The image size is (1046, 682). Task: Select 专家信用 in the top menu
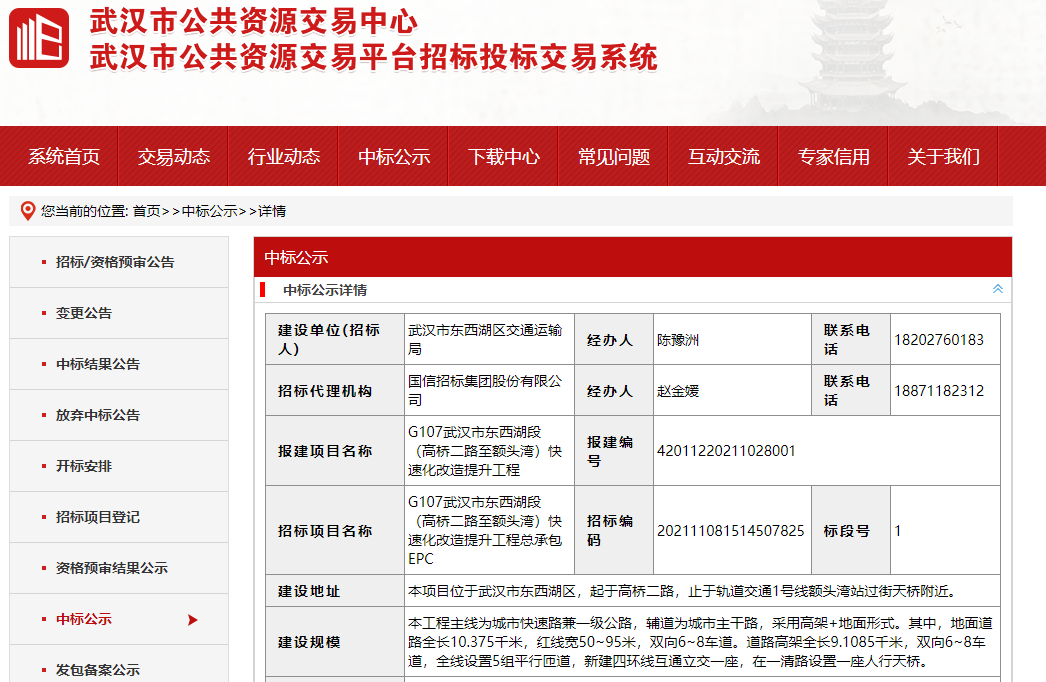834,157
